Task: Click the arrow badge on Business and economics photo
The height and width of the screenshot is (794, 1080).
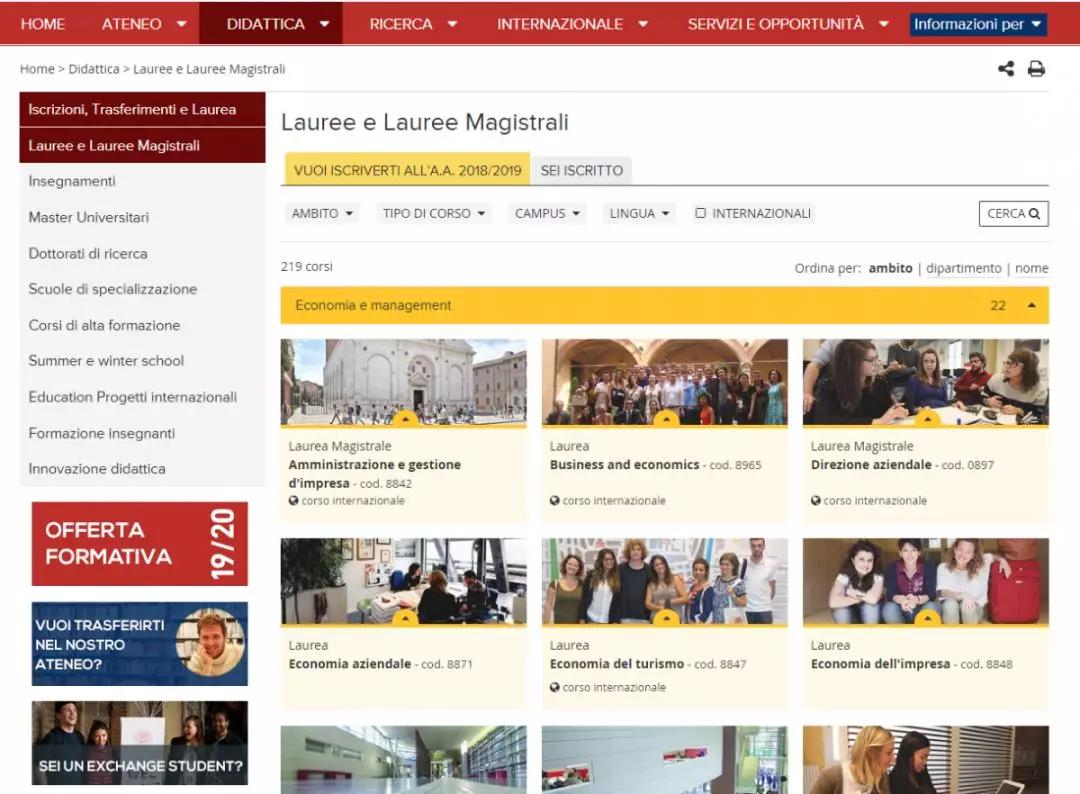Action: tap(665, 418)
